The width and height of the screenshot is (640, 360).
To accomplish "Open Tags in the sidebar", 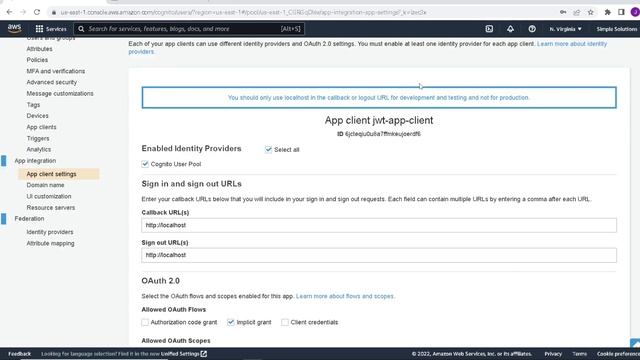I will tap(33, 104).
